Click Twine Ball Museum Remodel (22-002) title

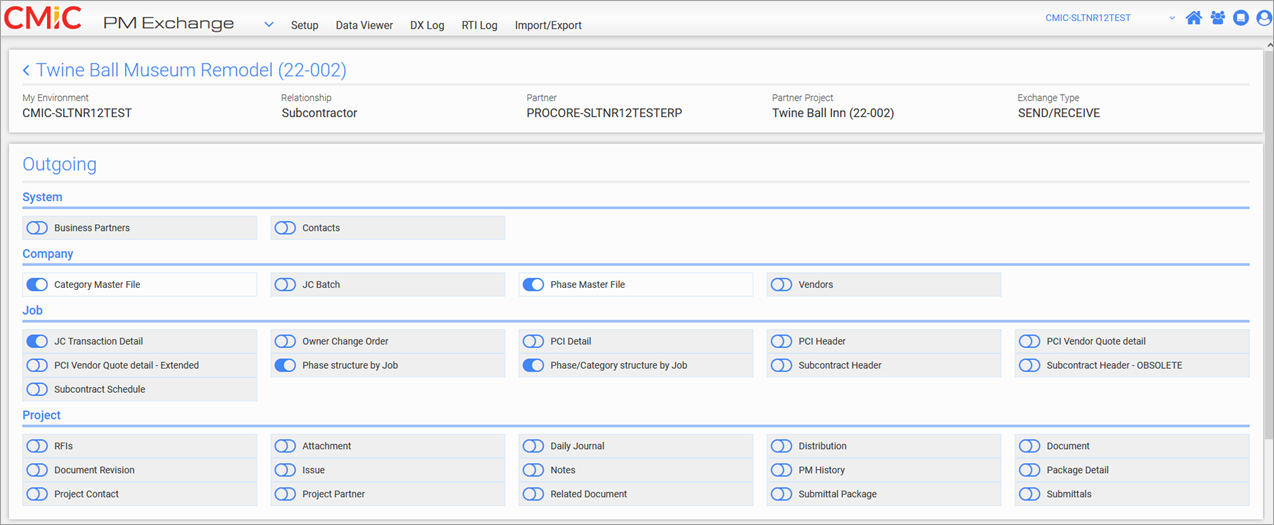tap(191, 70)
